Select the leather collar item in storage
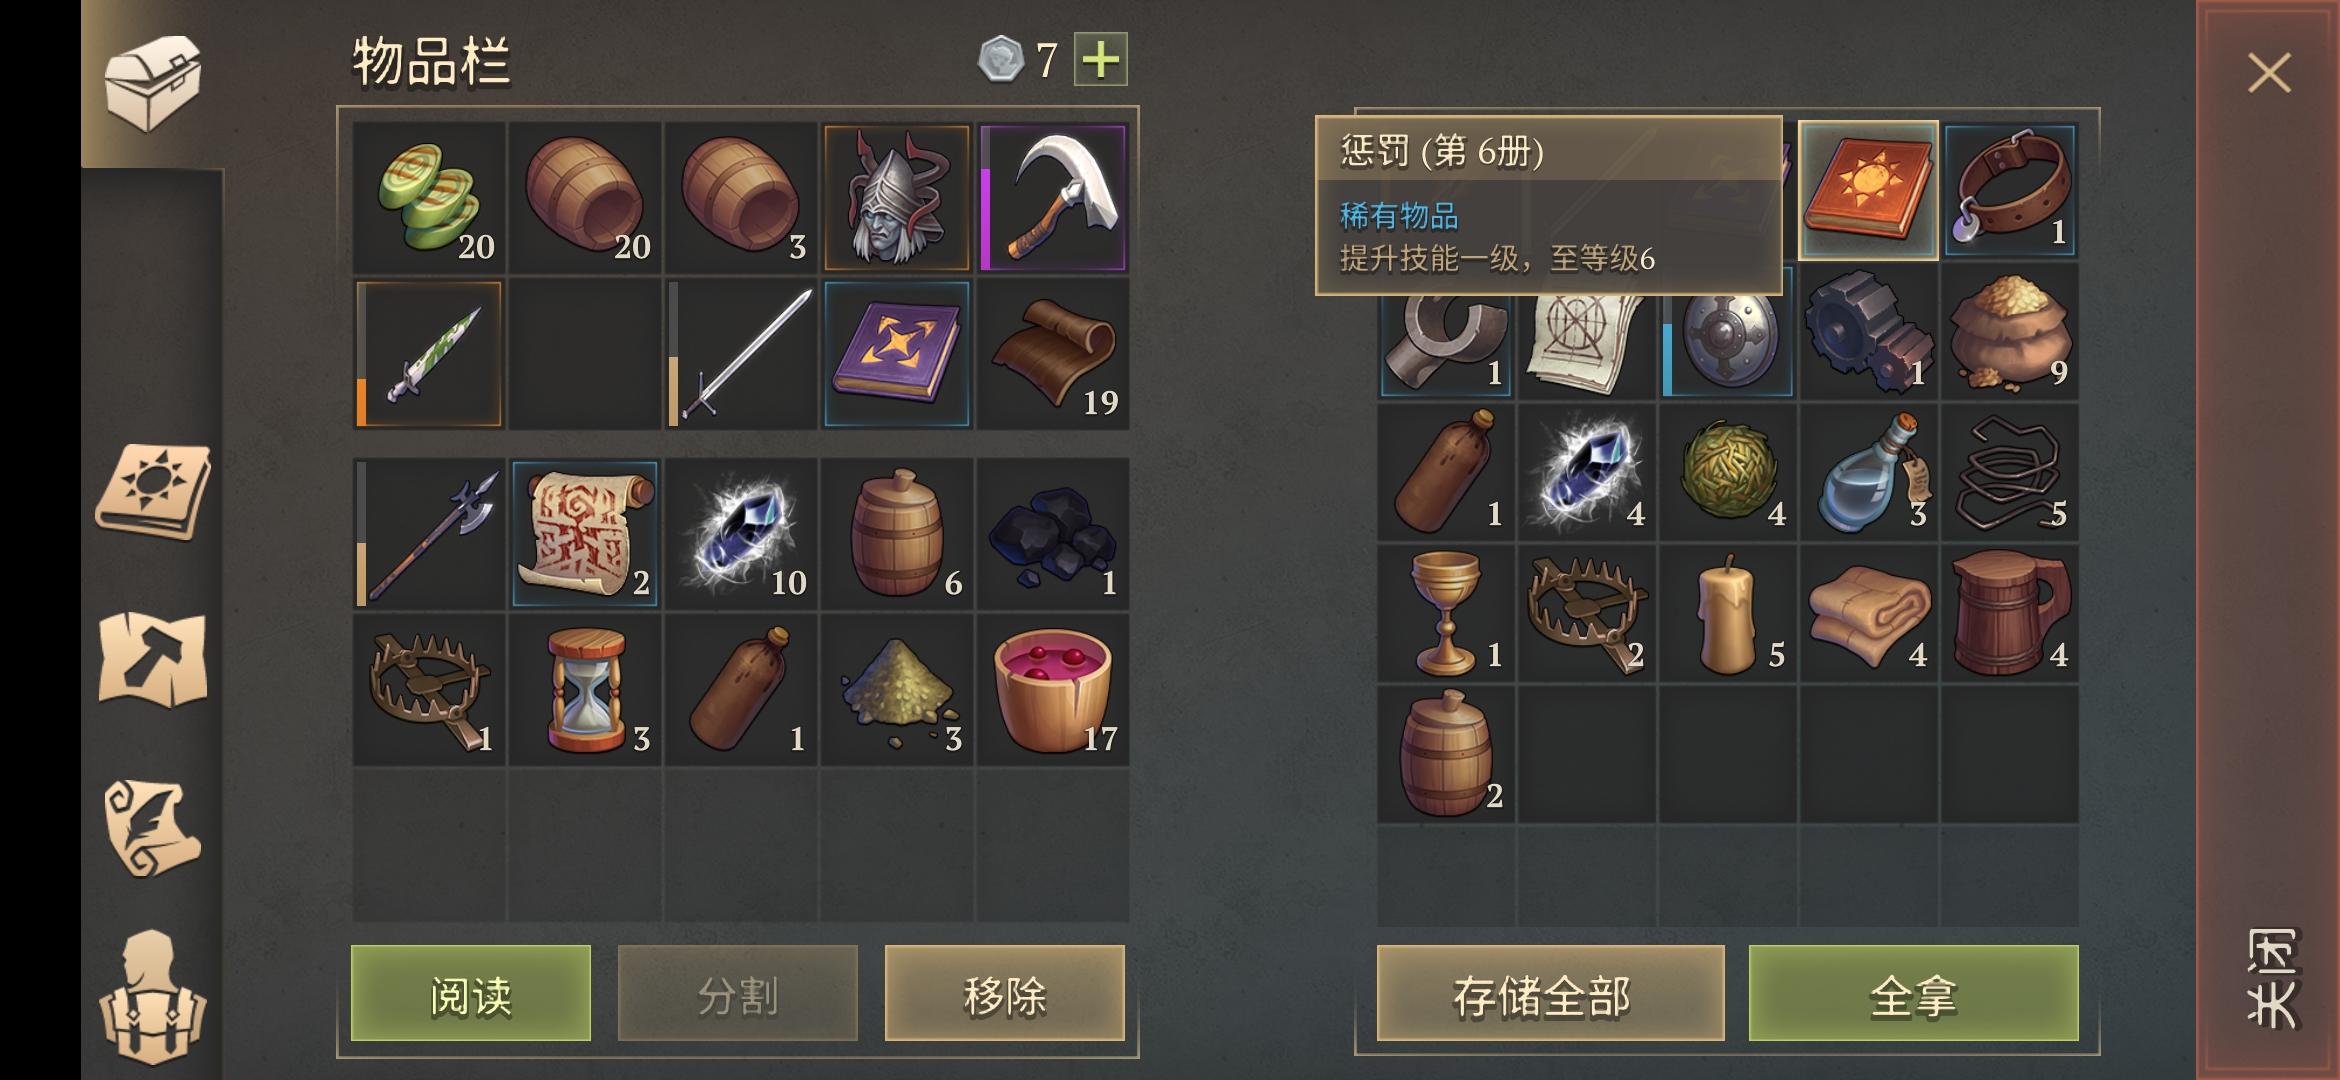The image size is (2340, 1080). click(x=2010, y=190)
